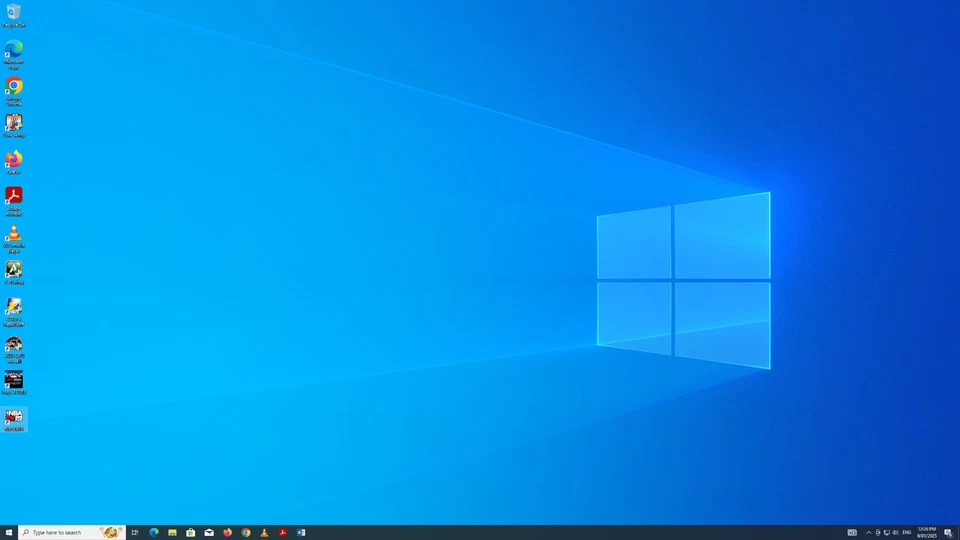Open the volume control in system tray
Viewport: 960px width, 540px height.
click(895, 533)
